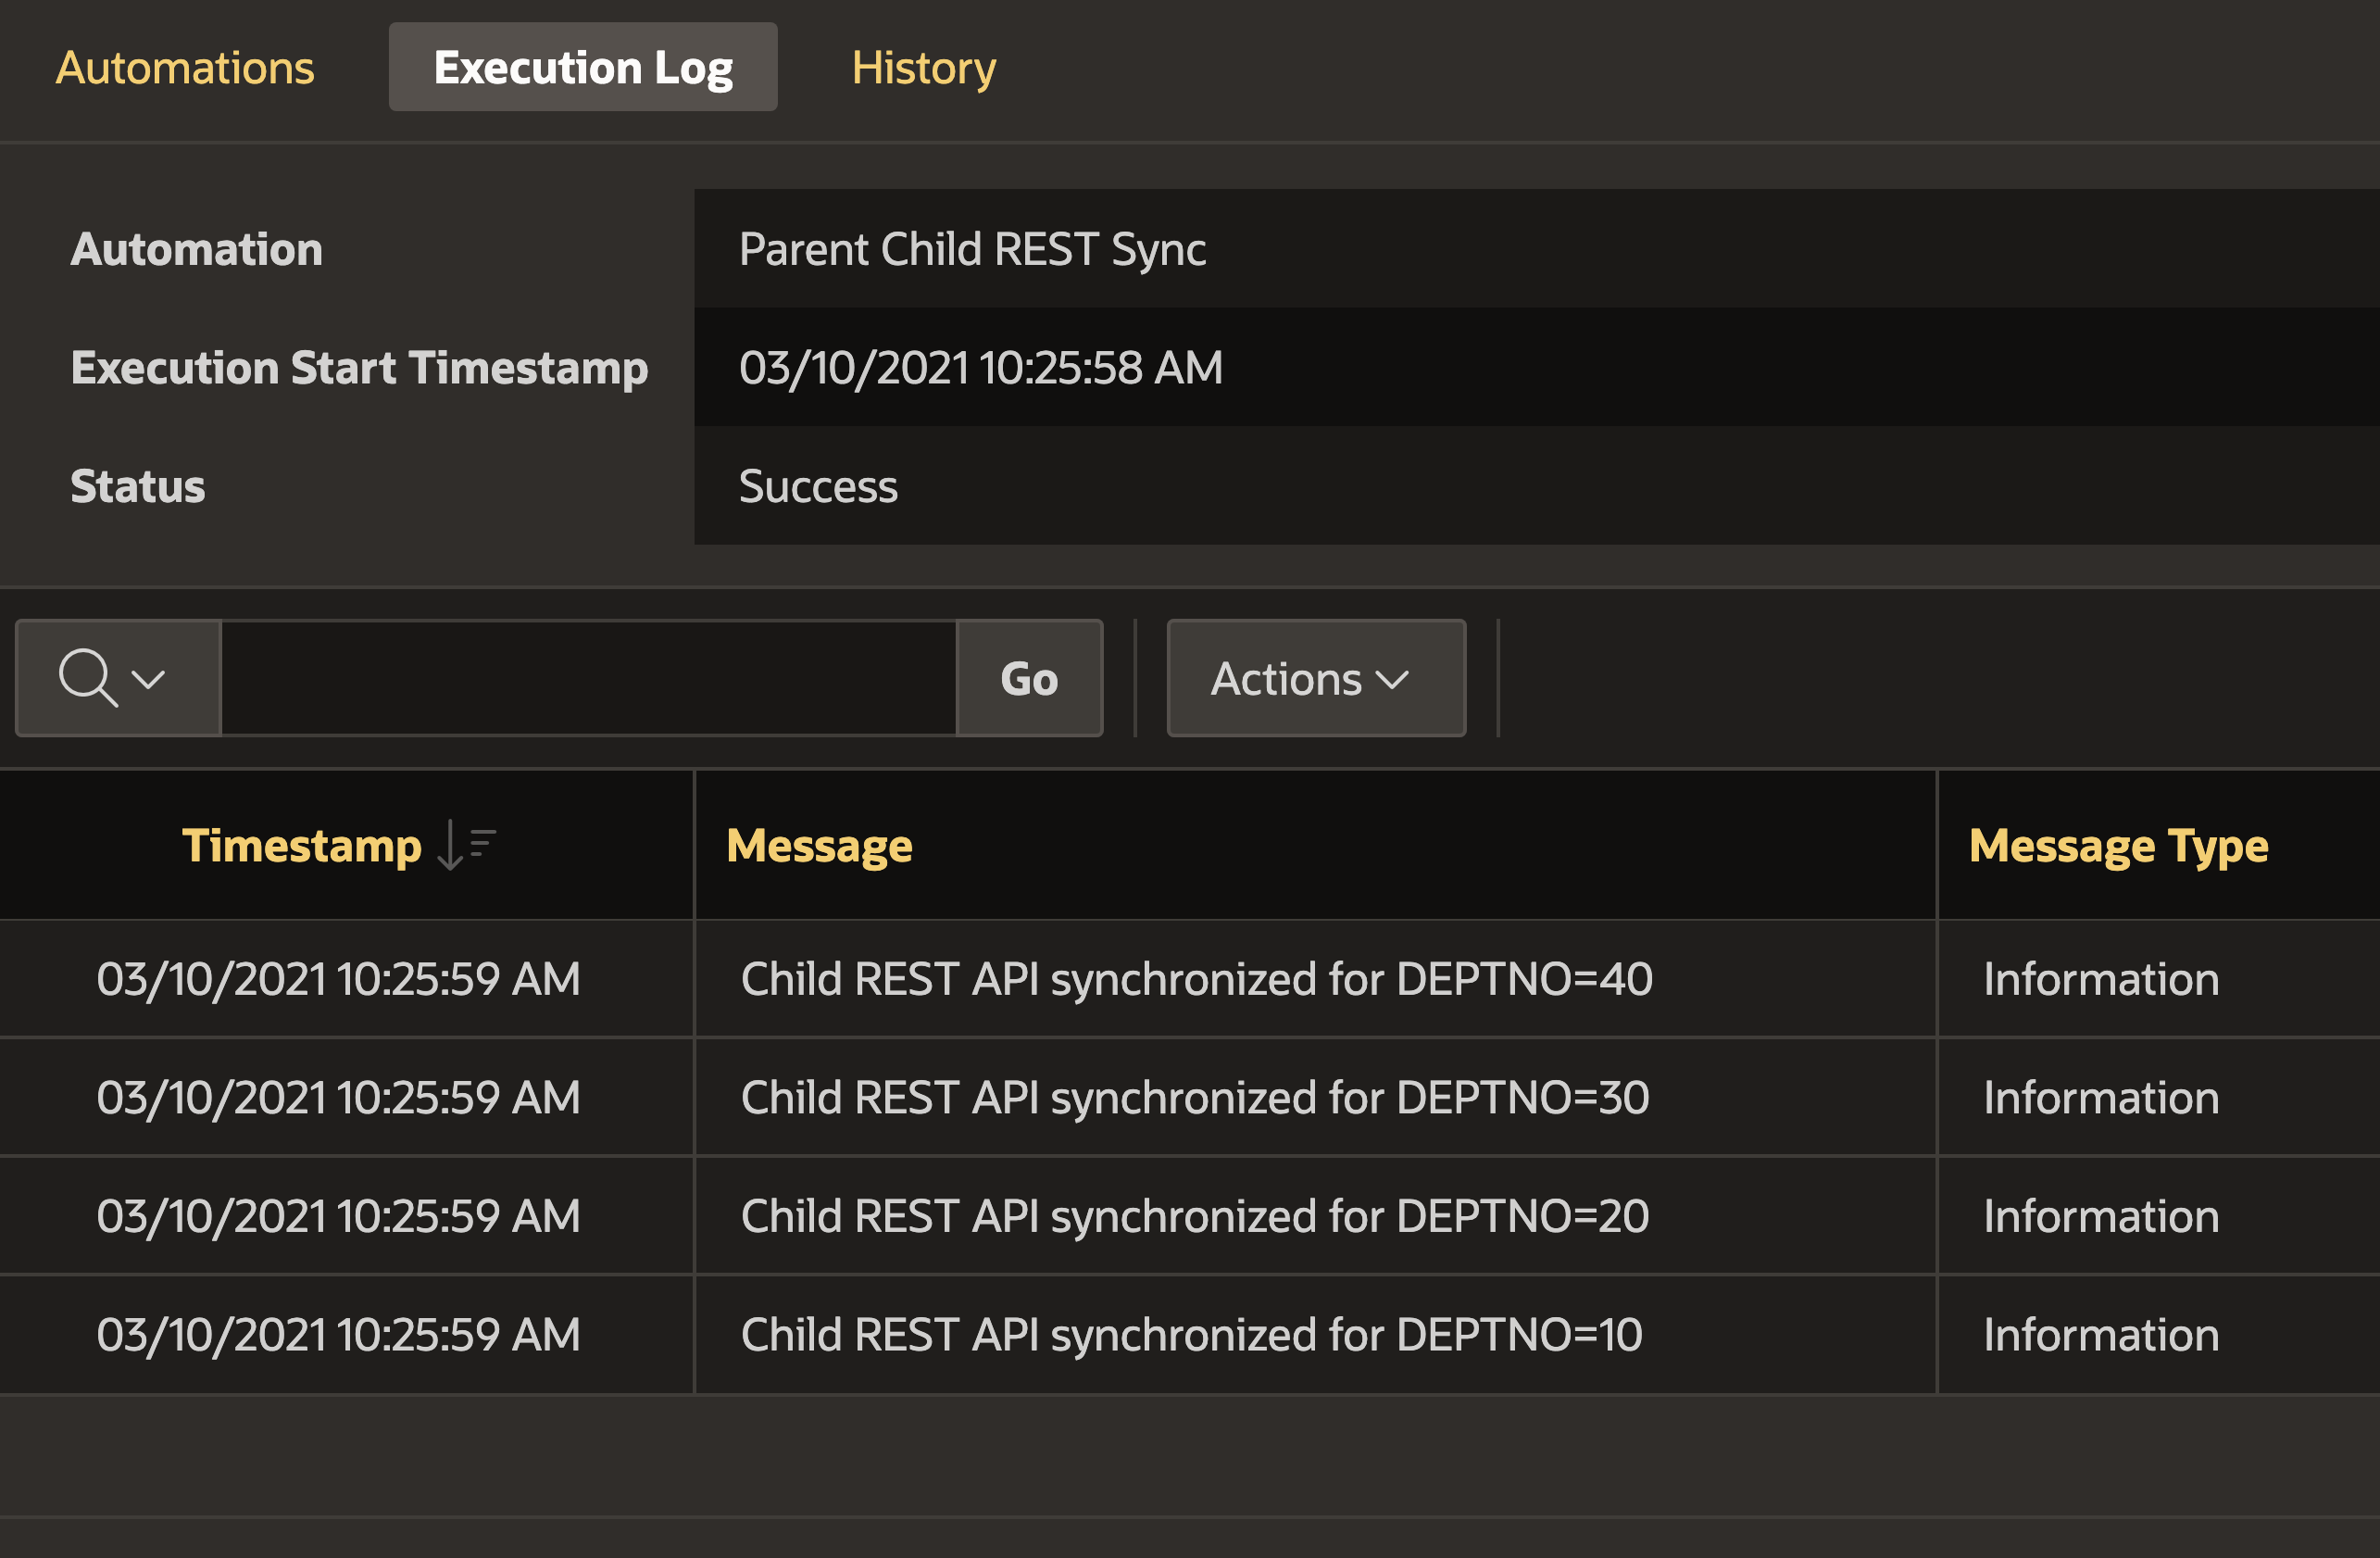This screenshot has height=1558, width=2380.
Task: Click the Parent Child REST Sync value
Action: coord(971,249)
